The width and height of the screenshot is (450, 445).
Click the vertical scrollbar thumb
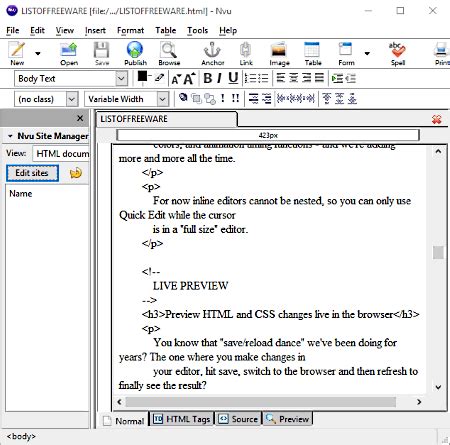(x=438, y=252)
